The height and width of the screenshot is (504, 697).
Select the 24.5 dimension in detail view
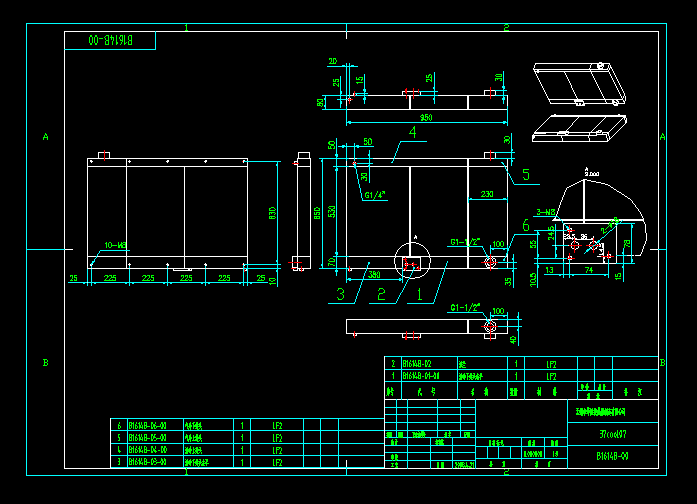[551, 233]
